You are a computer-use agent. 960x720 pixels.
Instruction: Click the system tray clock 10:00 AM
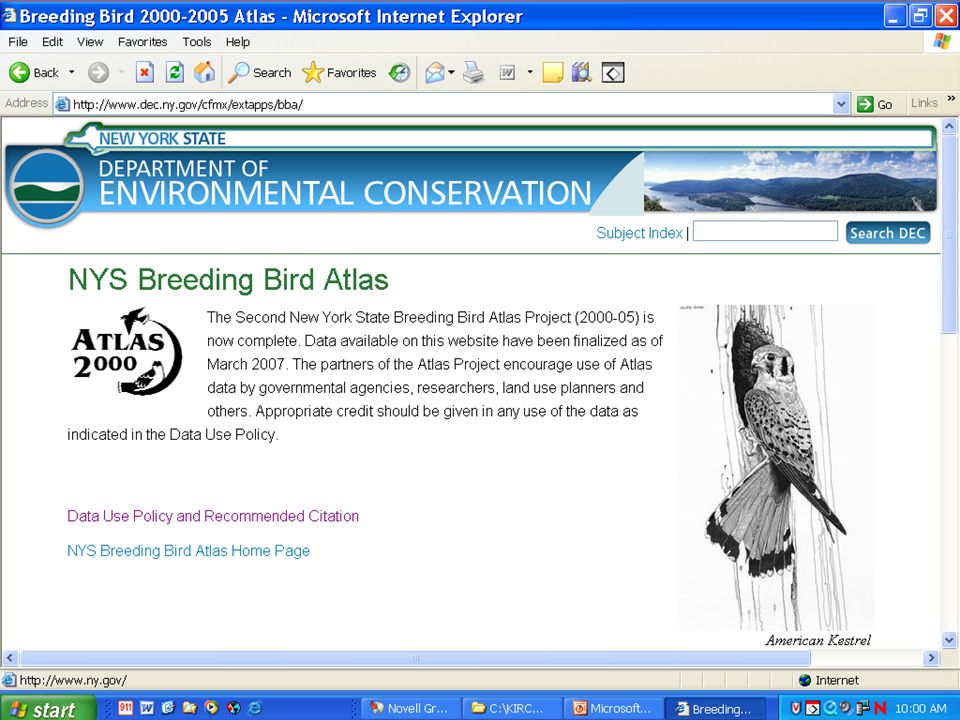pyautogui.click(x=920, y=708)
